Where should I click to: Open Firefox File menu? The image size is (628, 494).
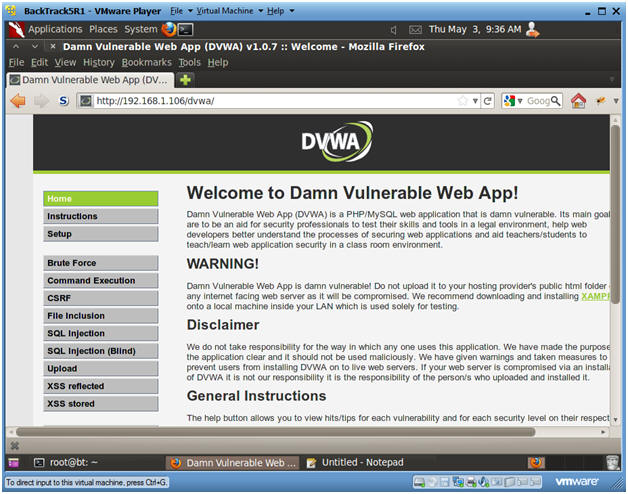(x=16, y=63)
